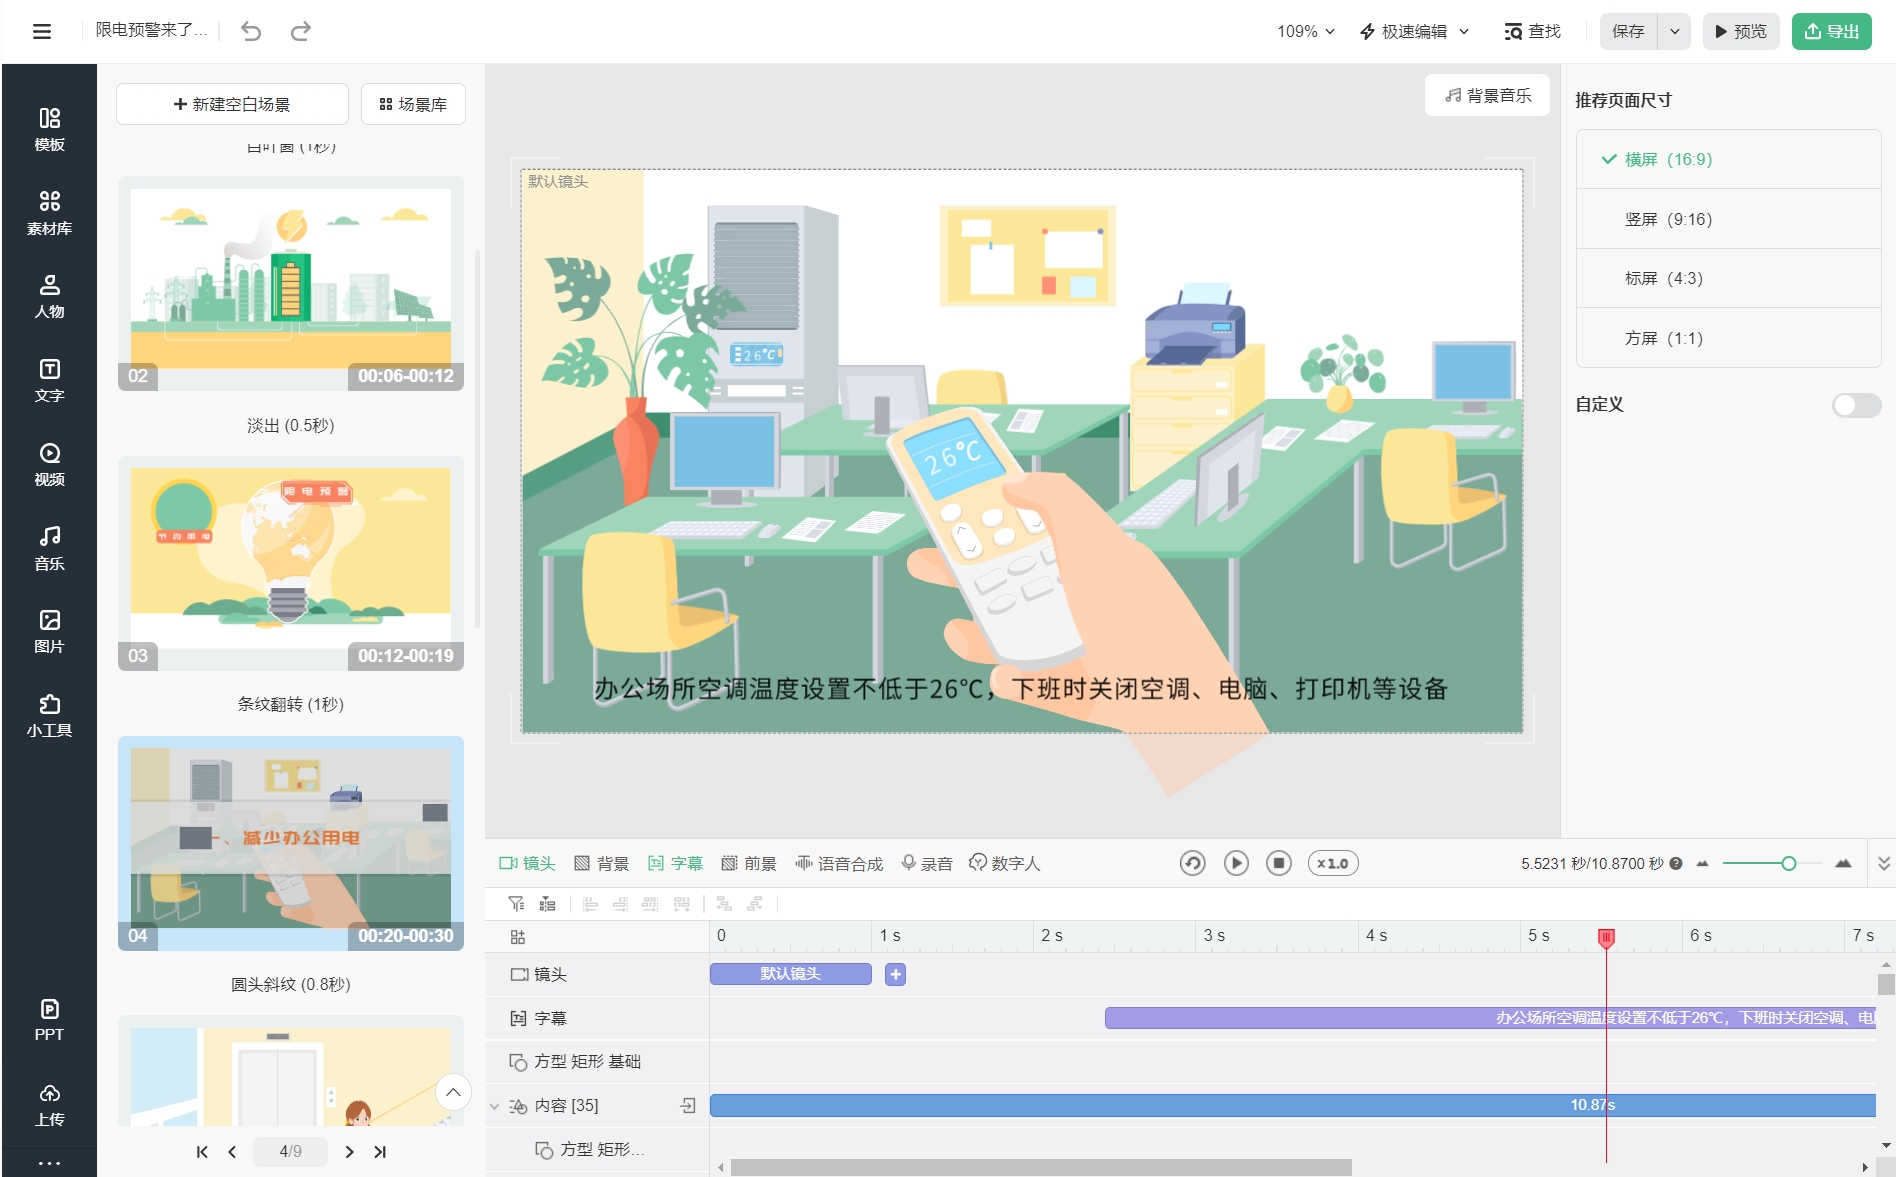Open the 小工具 widgets panel
Image resolution: width=1896 pixels, height=1177 pixels.
(49, 716)
